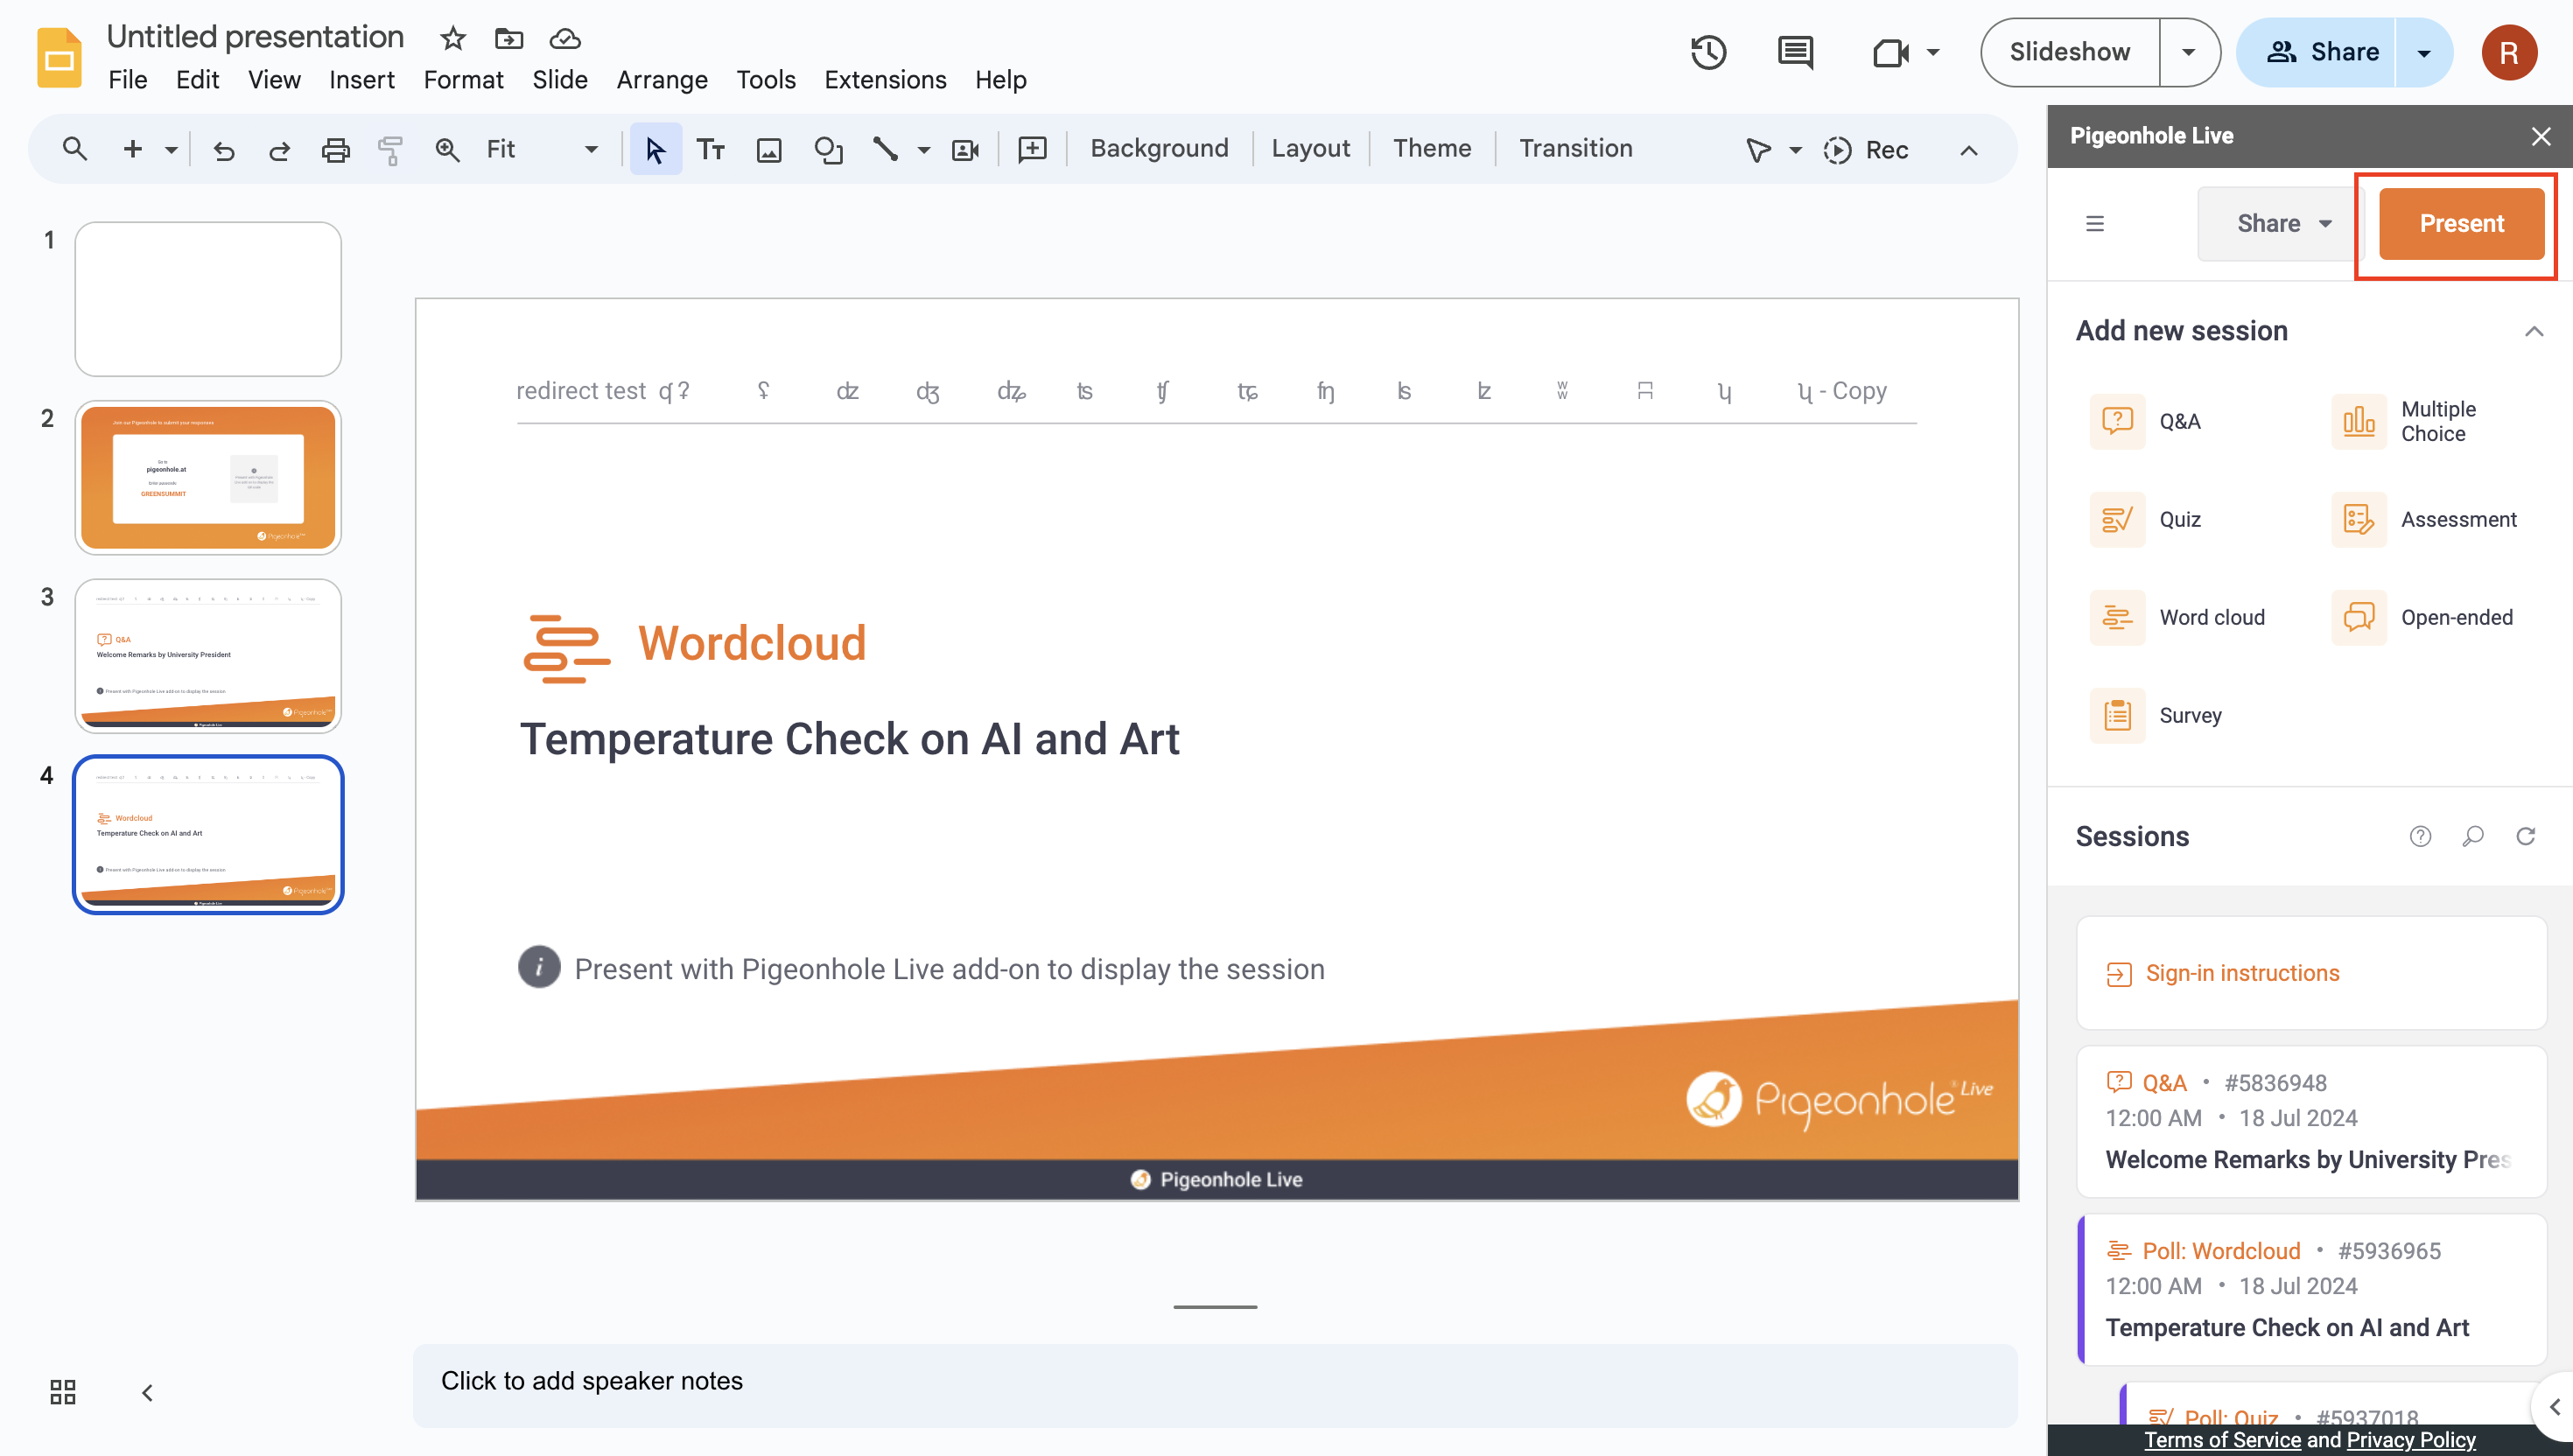Open the blue Share dropdown arrow
The width and height of the screenshot is (2573, 1456).
2424,52
